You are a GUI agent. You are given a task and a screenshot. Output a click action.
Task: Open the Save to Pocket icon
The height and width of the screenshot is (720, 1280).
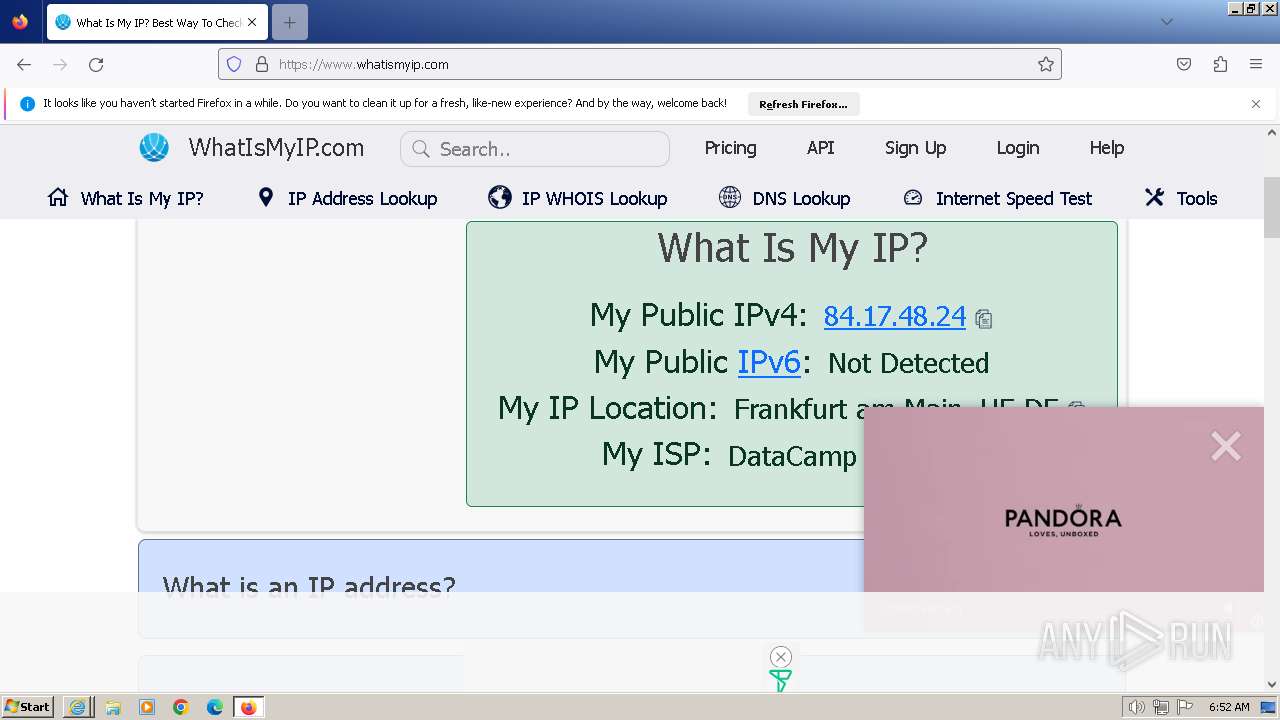1184,64
